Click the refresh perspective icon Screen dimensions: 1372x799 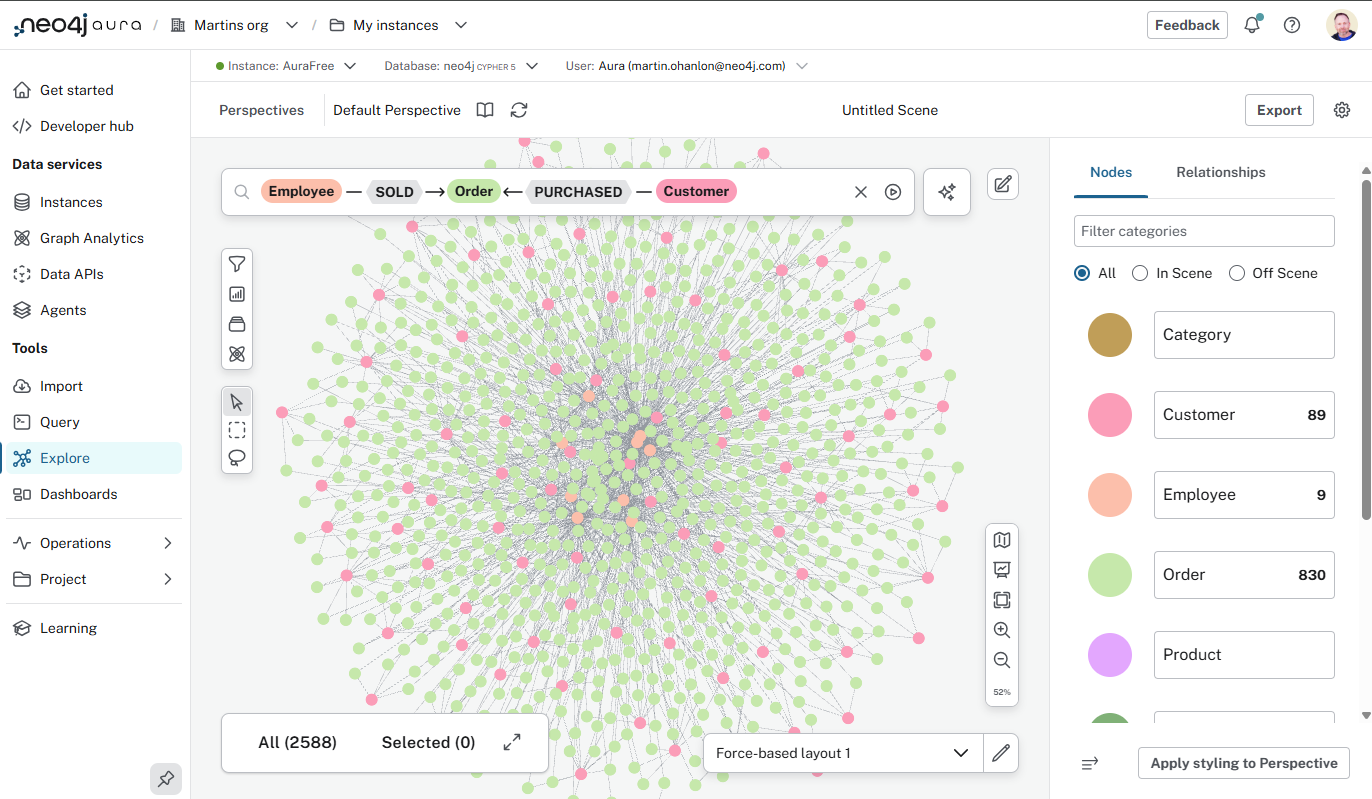[519, 110]
